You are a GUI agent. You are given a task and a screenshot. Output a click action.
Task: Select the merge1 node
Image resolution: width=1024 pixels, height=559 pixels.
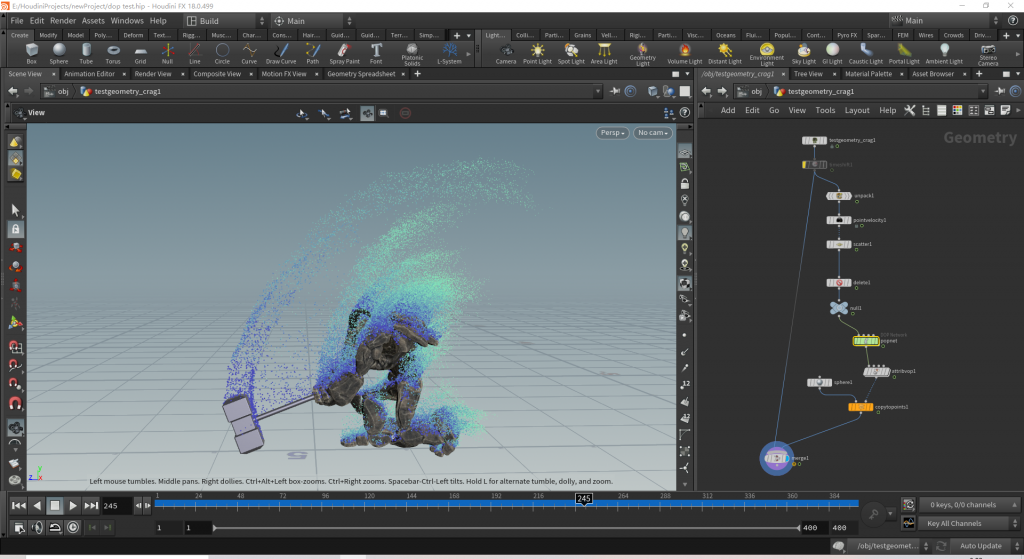click(x=776, y=458)
